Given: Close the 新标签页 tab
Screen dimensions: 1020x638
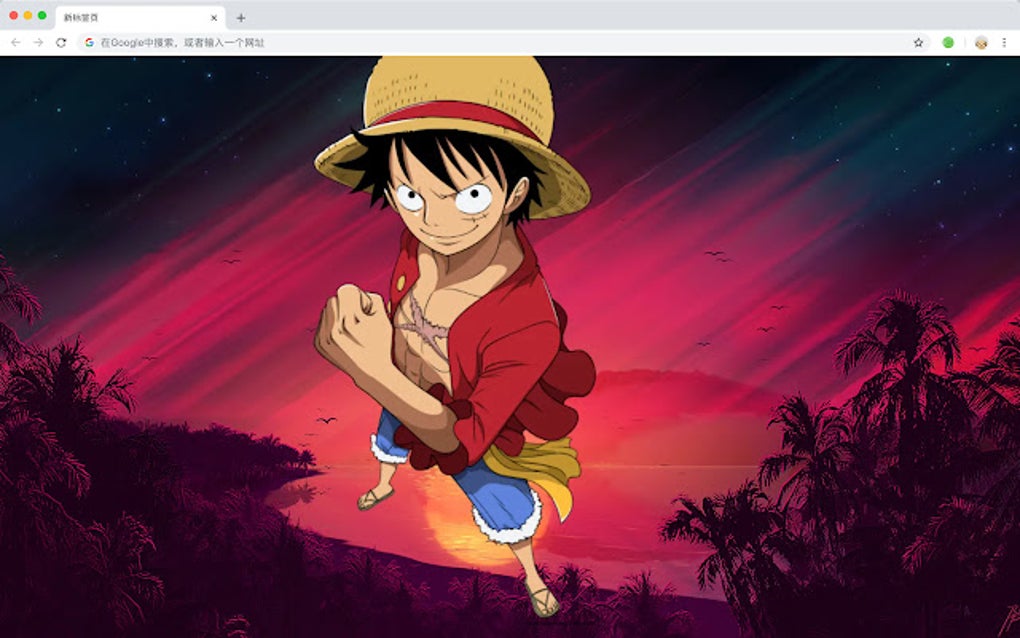Looking at the screenshot, I should [x=212, y=17].
